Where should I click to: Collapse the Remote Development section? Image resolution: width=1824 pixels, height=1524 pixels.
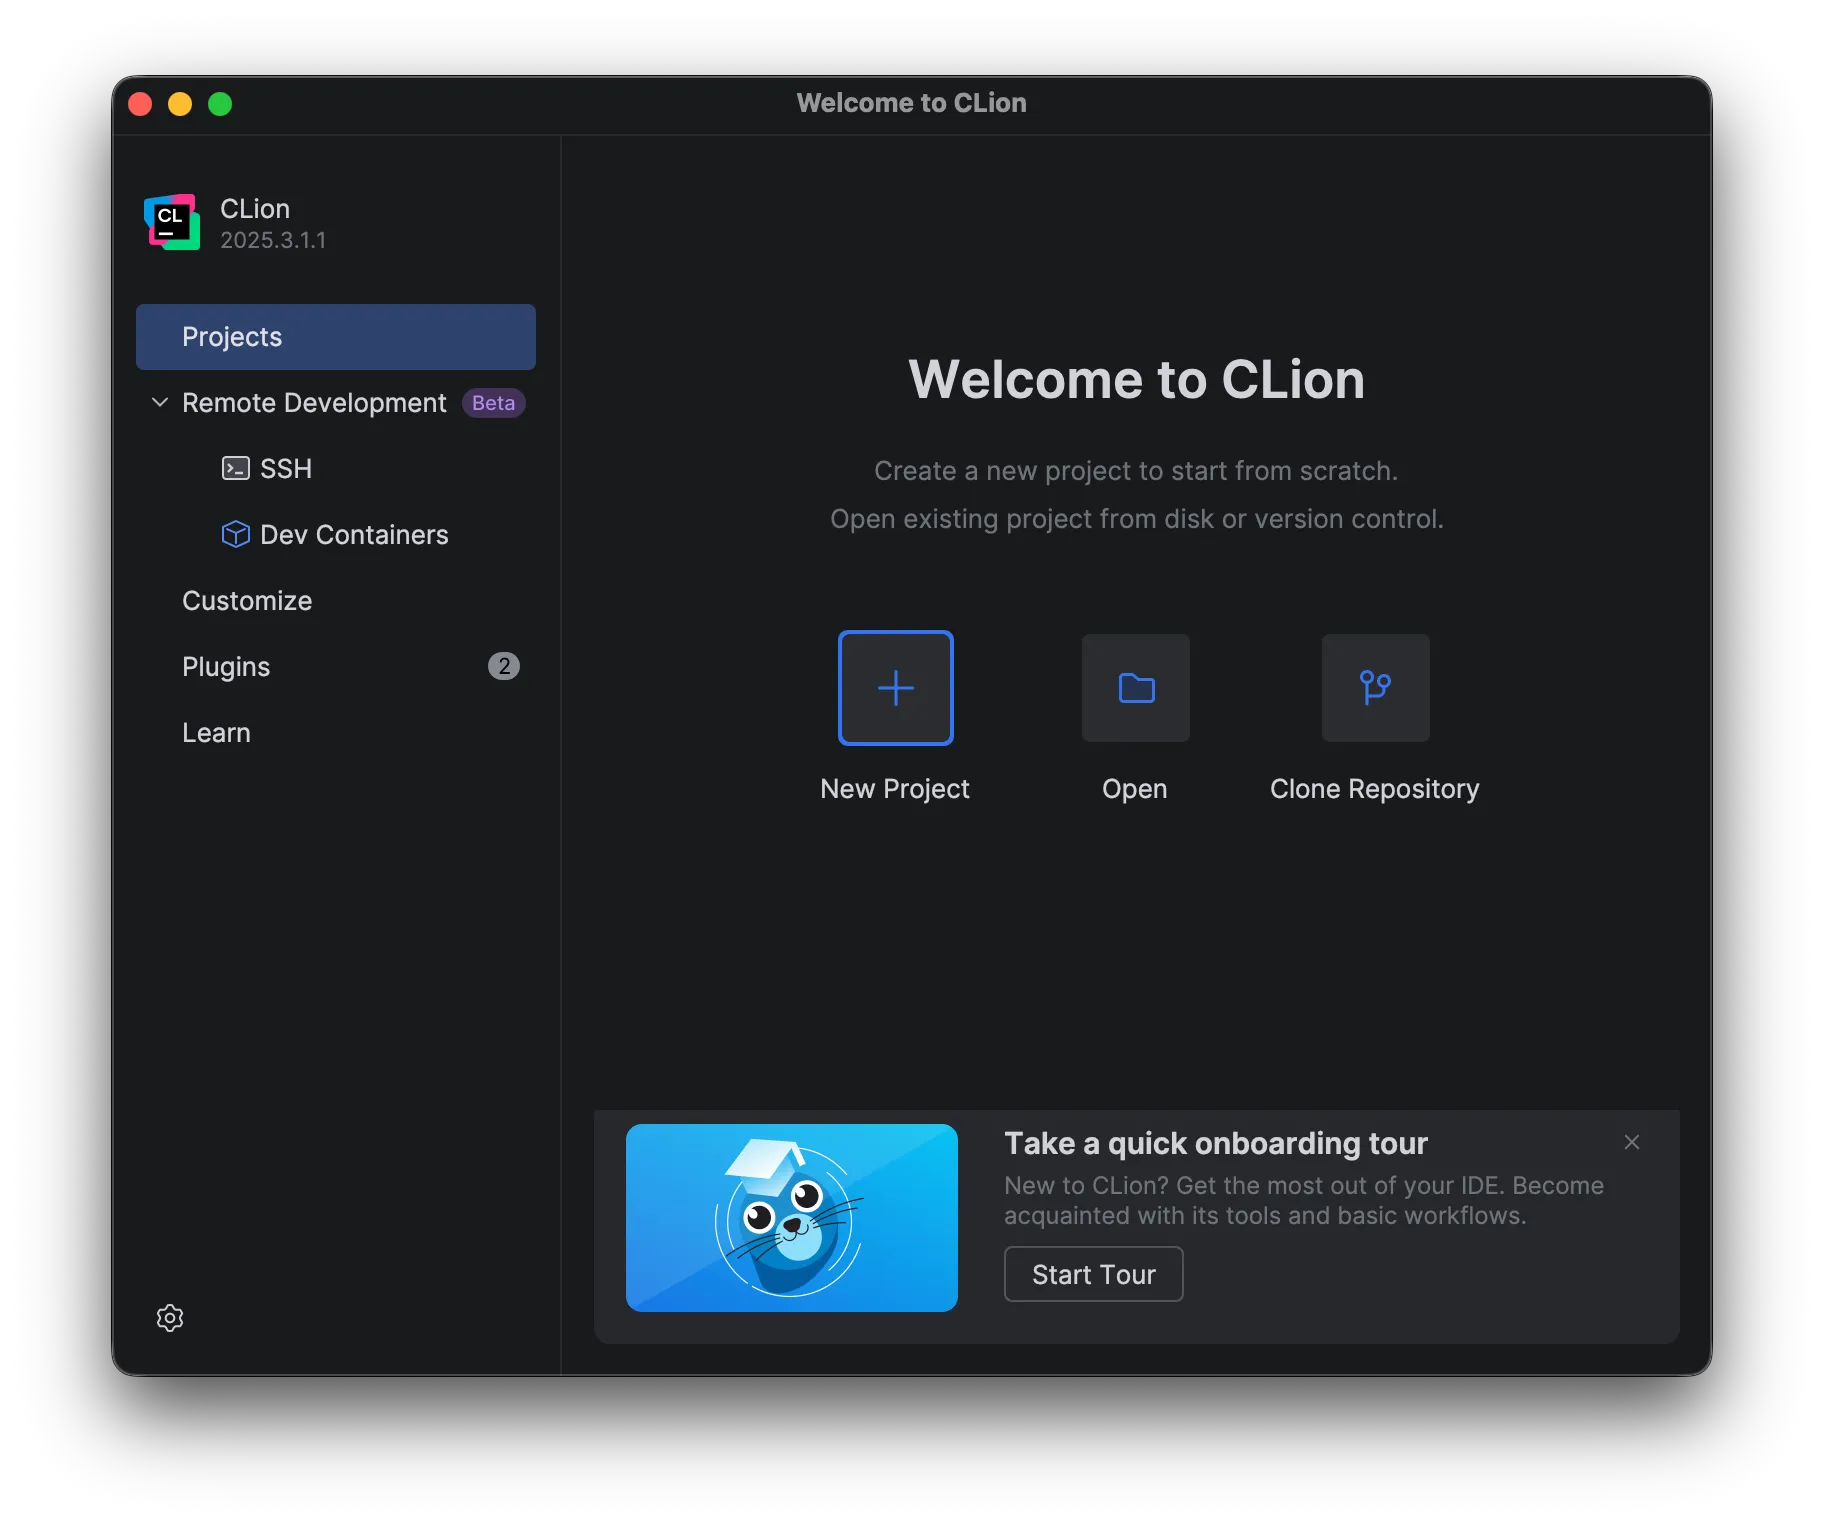click(x=160, y=403)
